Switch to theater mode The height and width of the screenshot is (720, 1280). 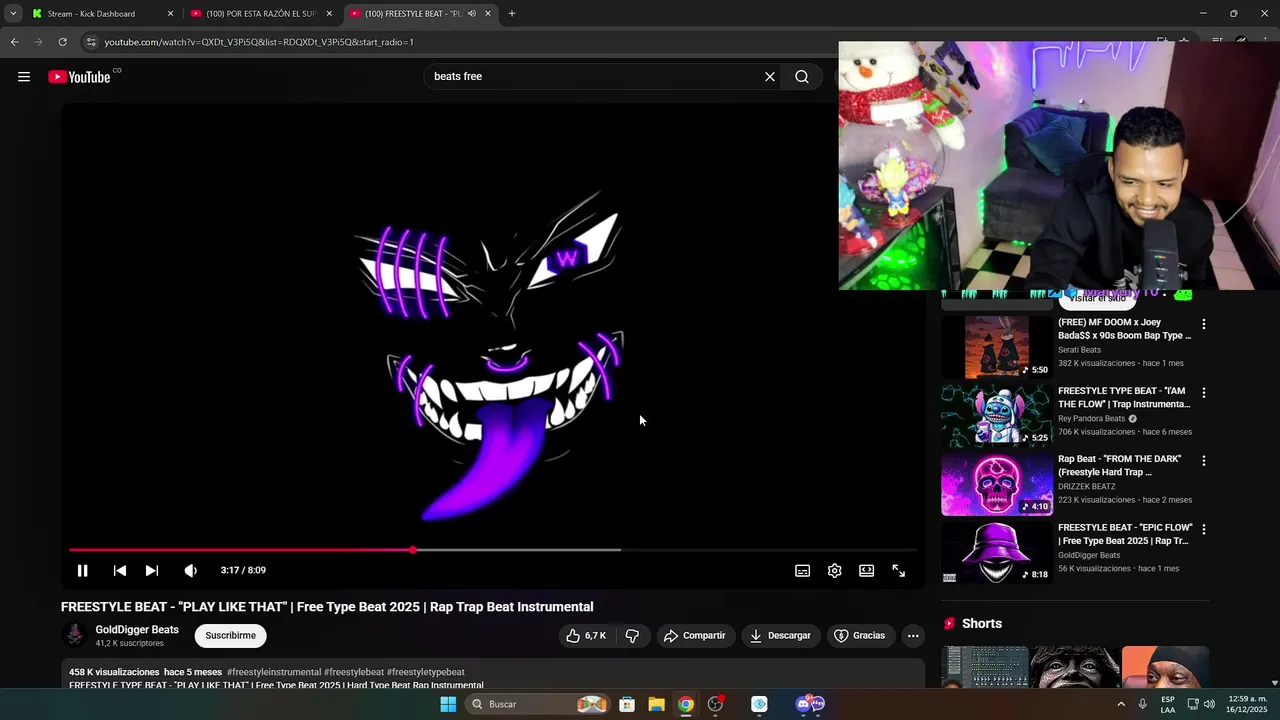[x=867, y=571]
